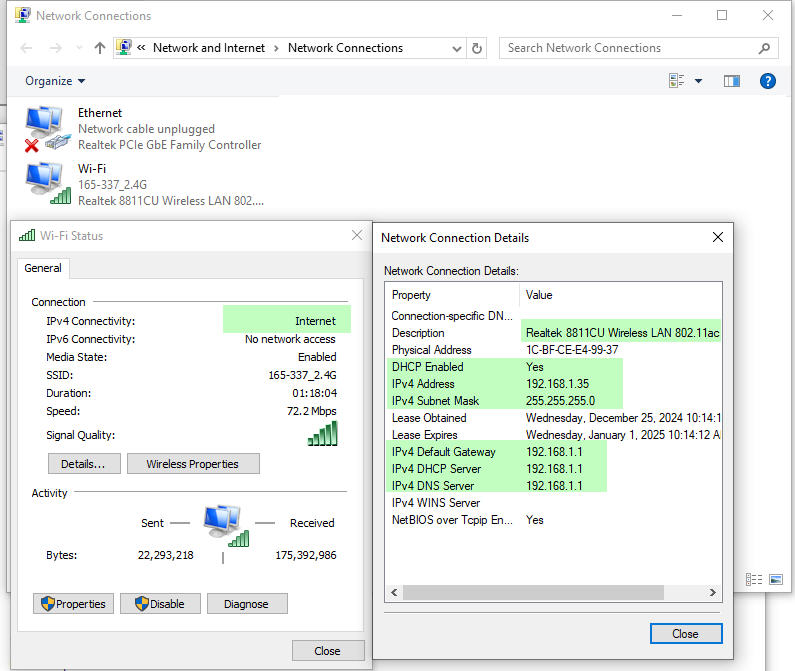This screenshot has height=671, width=795.
Task: Click the change view layout icon
Action: (677, 81)
